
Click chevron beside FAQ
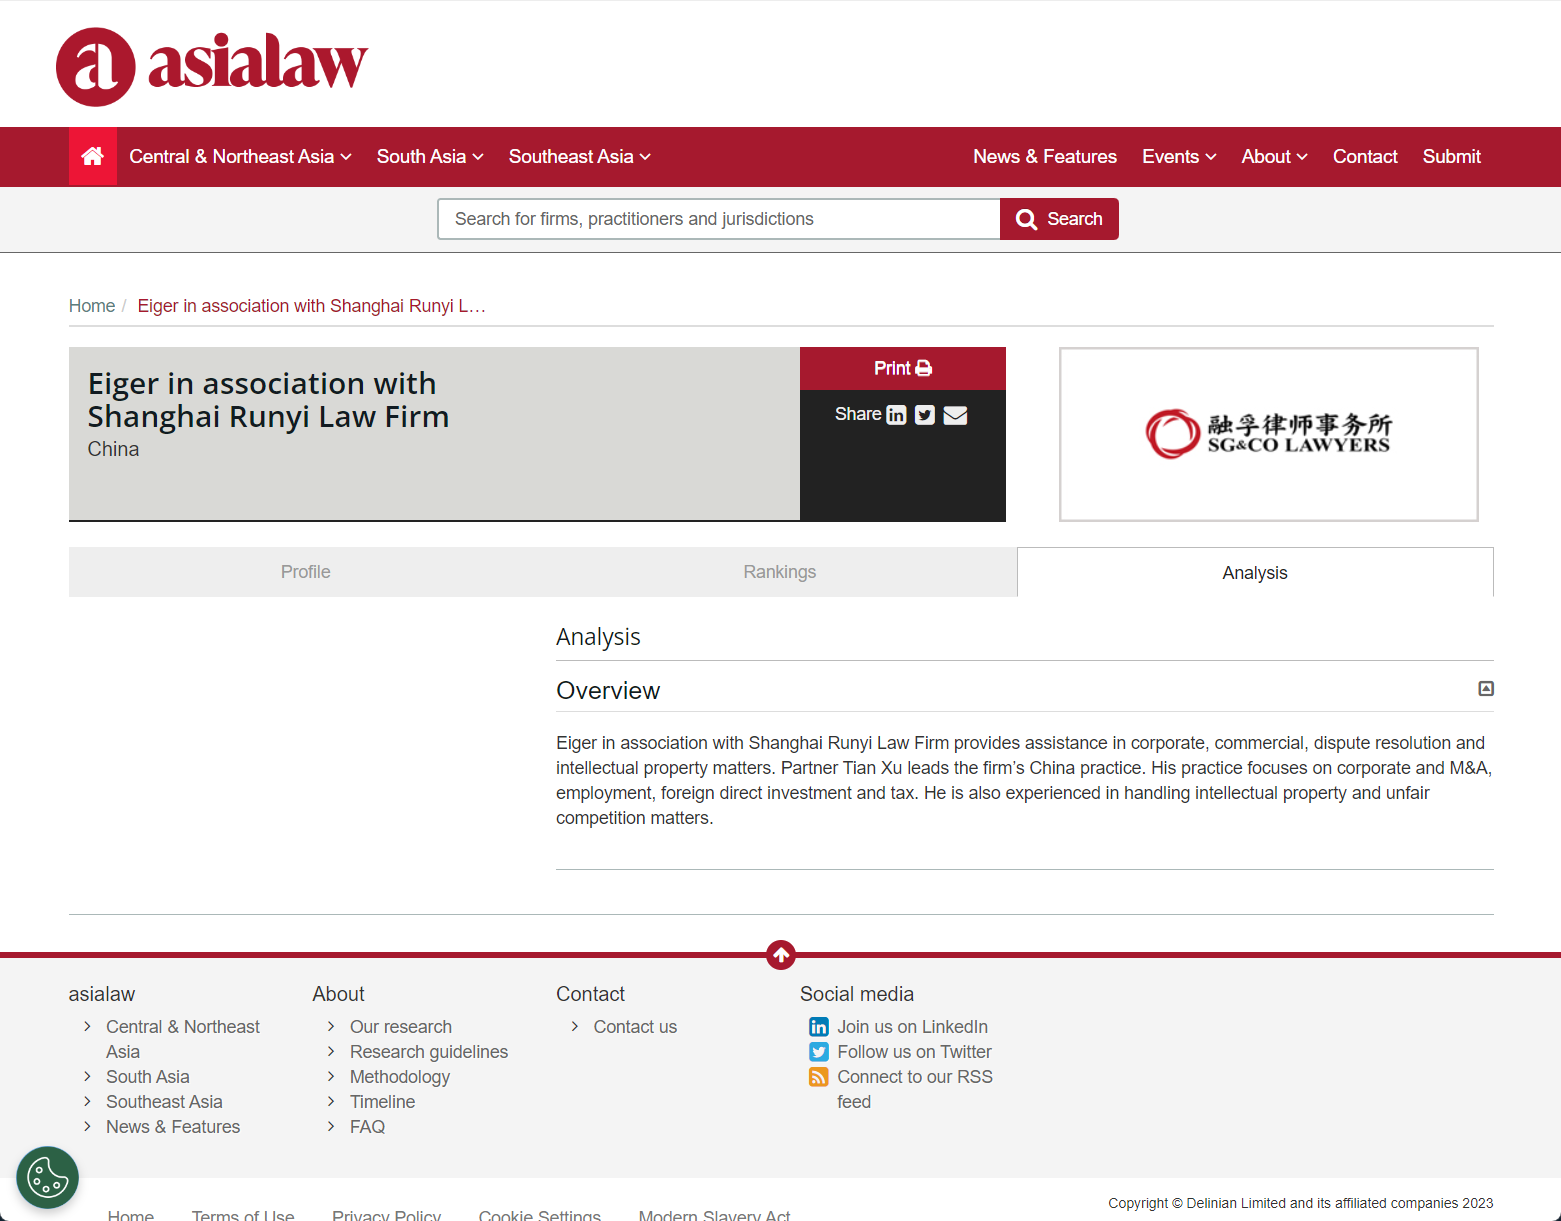tap(331, 1126)
